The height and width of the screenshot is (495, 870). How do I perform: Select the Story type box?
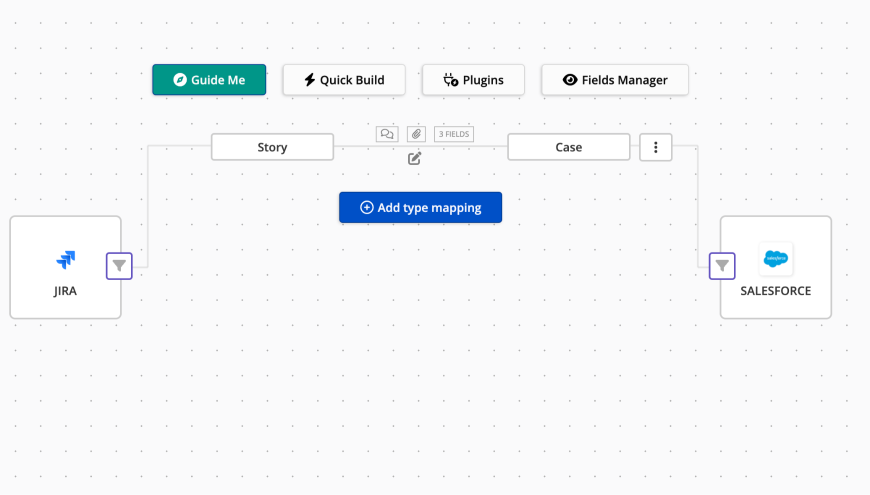[x=272, y=147]
